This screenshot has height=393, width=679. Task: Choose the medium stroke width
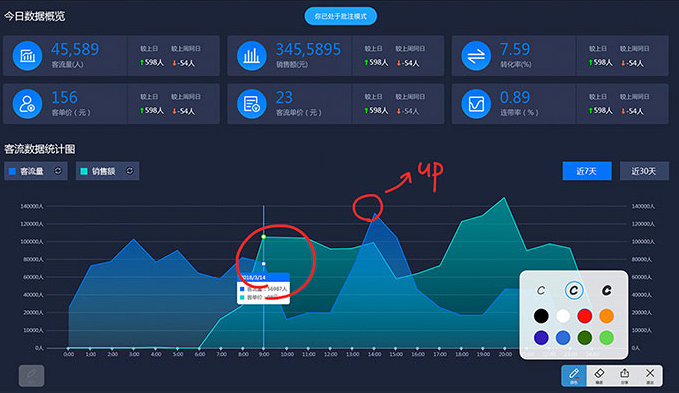pyautogui.click(x=574, y=290)
